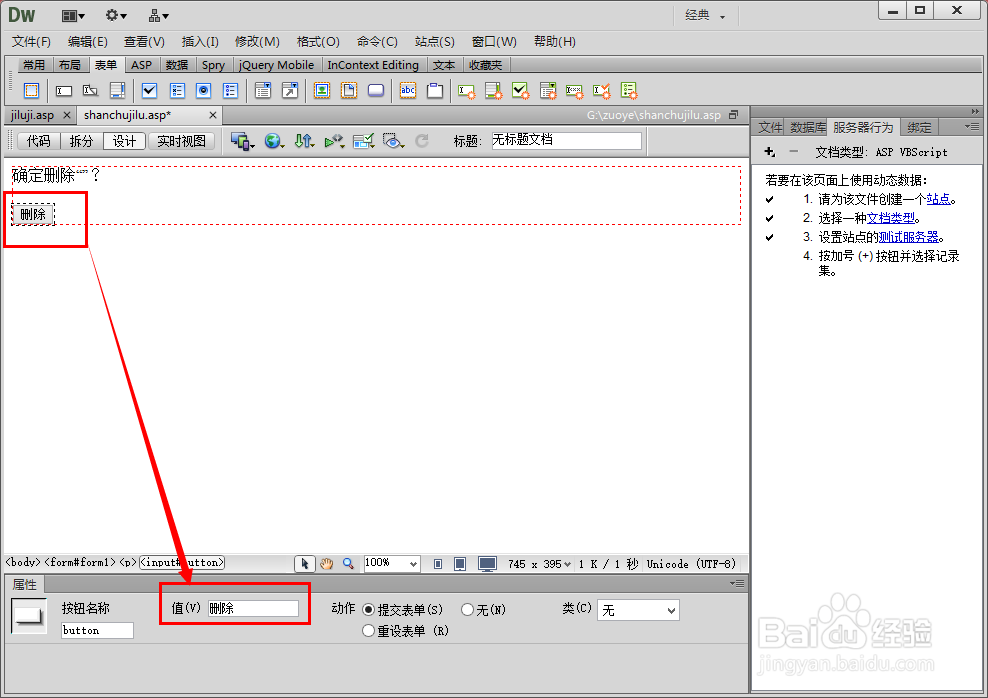The image size is (988, 698).
Task: Open the Properties panel options menu
Action: (737, 583)
